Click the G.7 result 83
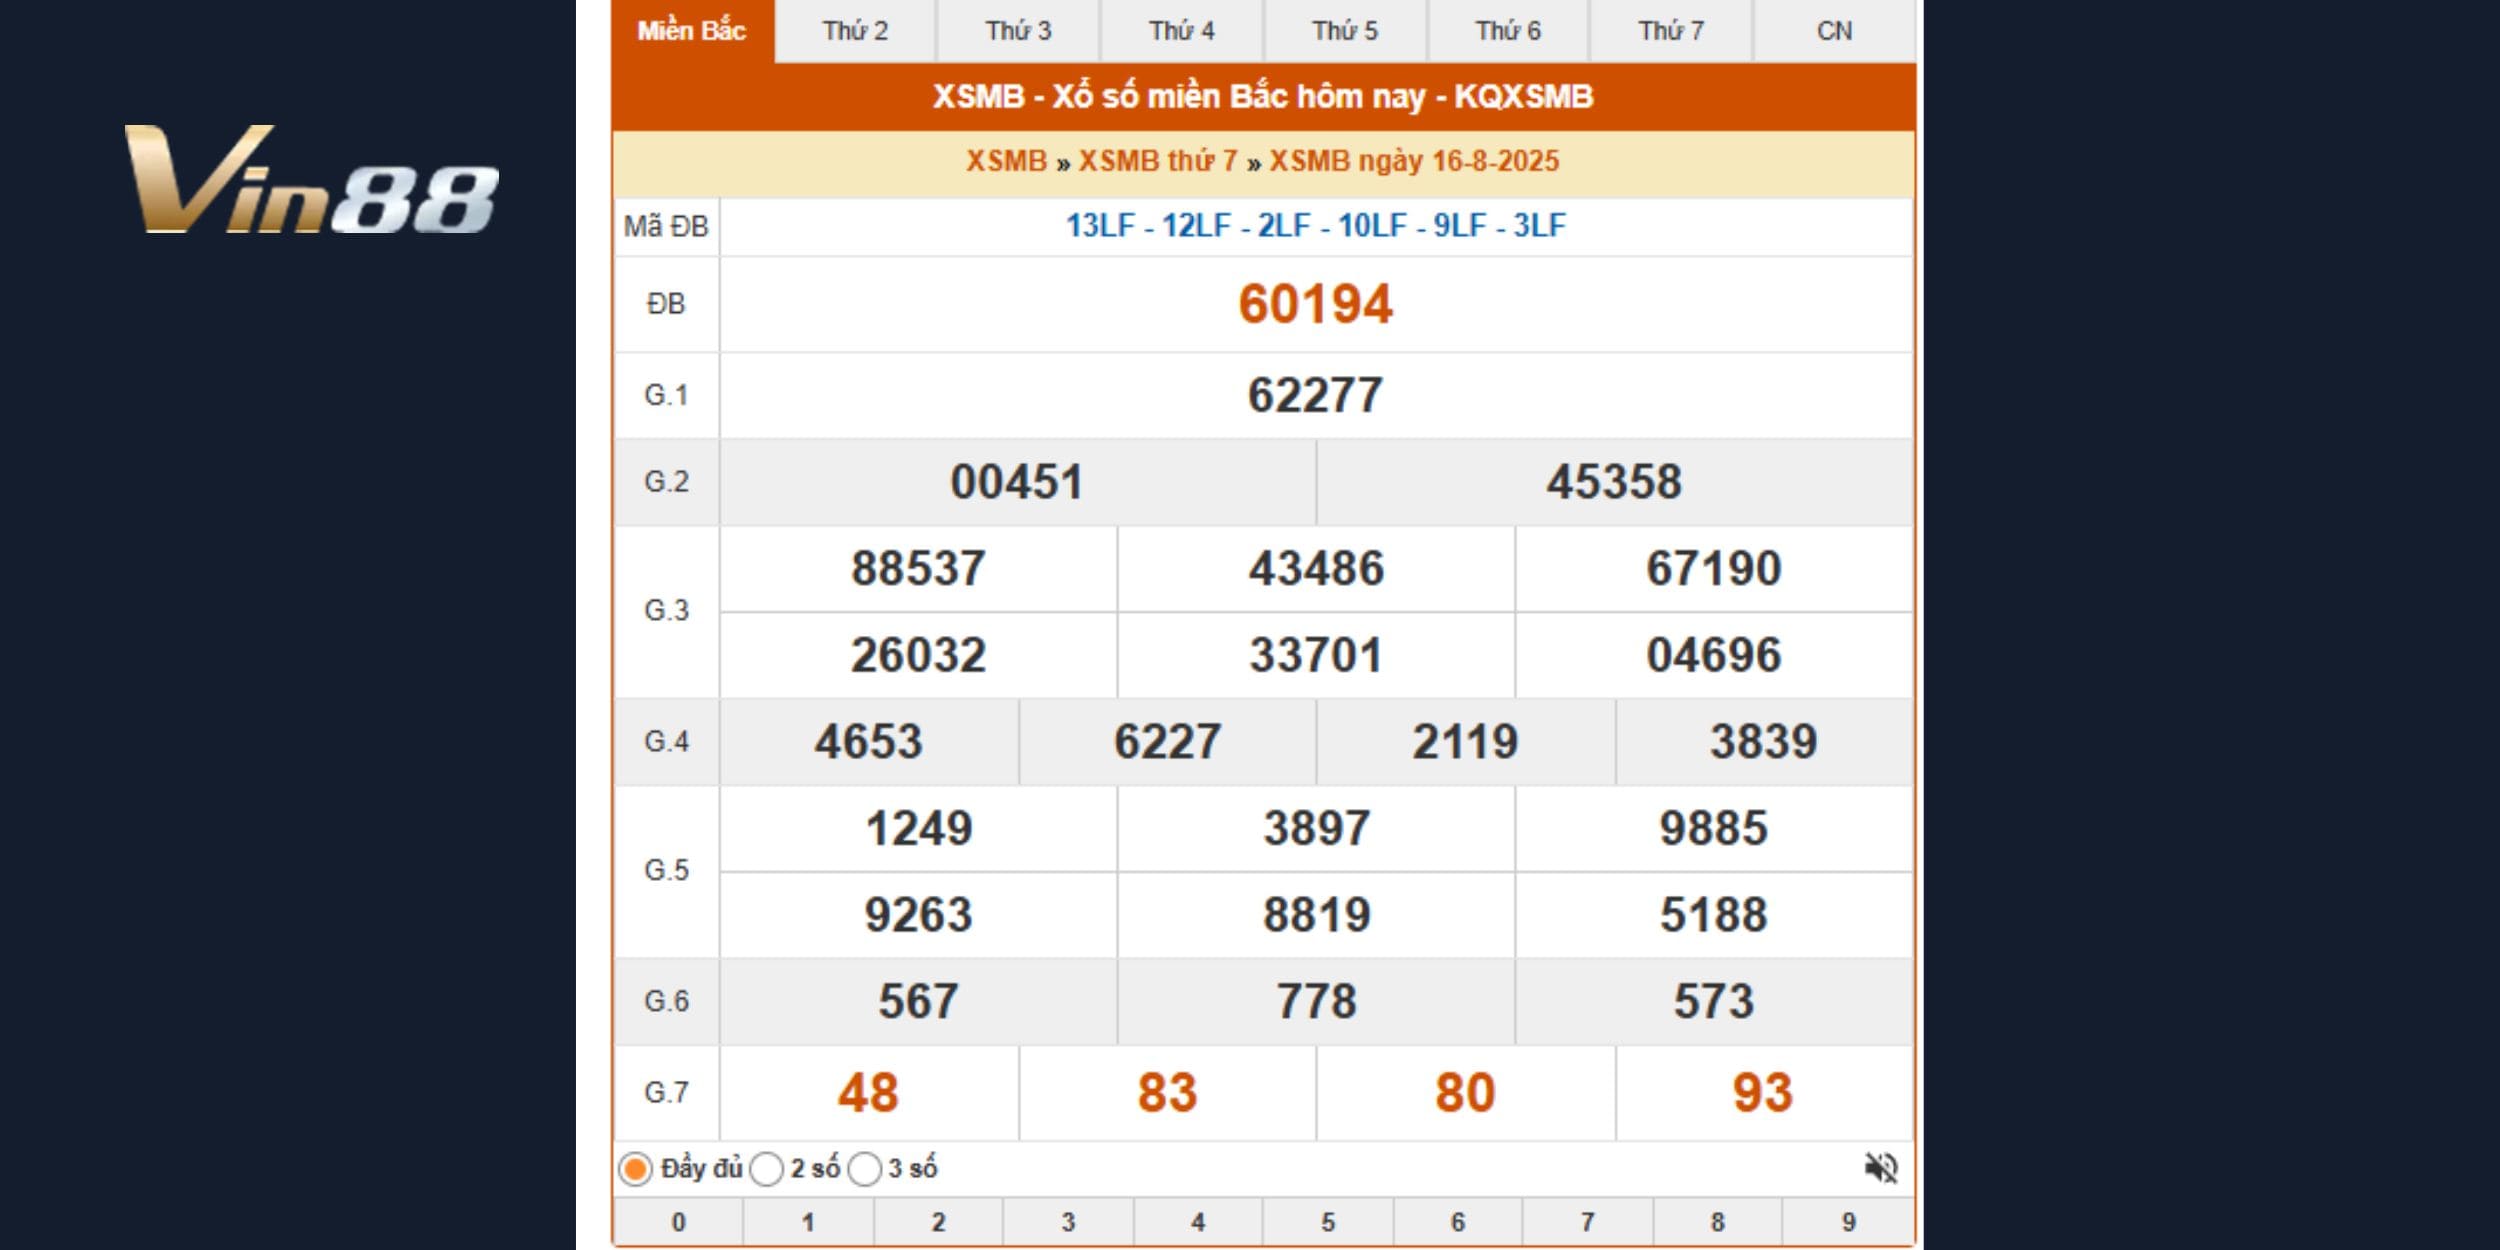Image resolution: width=2500 pixels, height=1250 pixels. coord(1167,1093)
